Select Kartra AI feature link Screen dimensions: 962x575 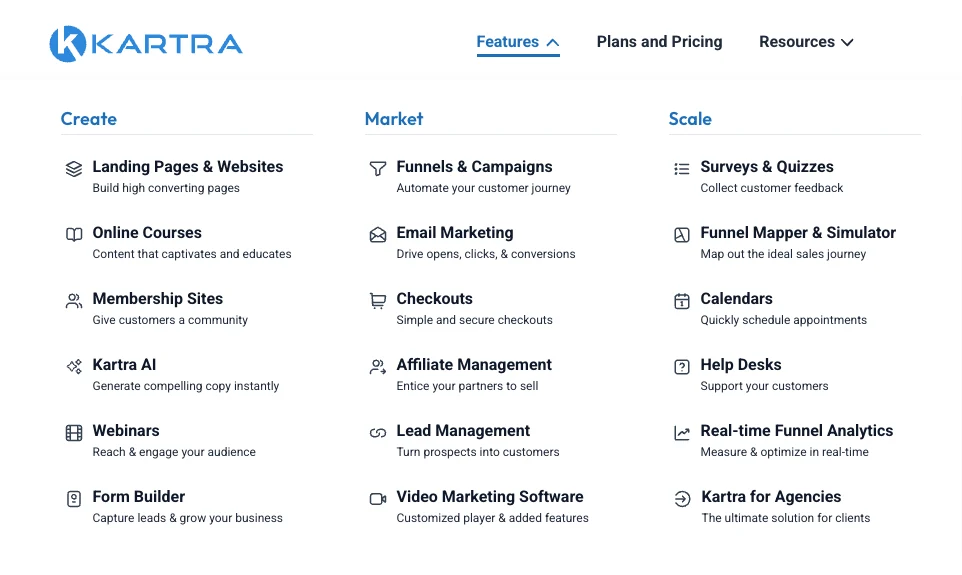[x=125, y=365]
